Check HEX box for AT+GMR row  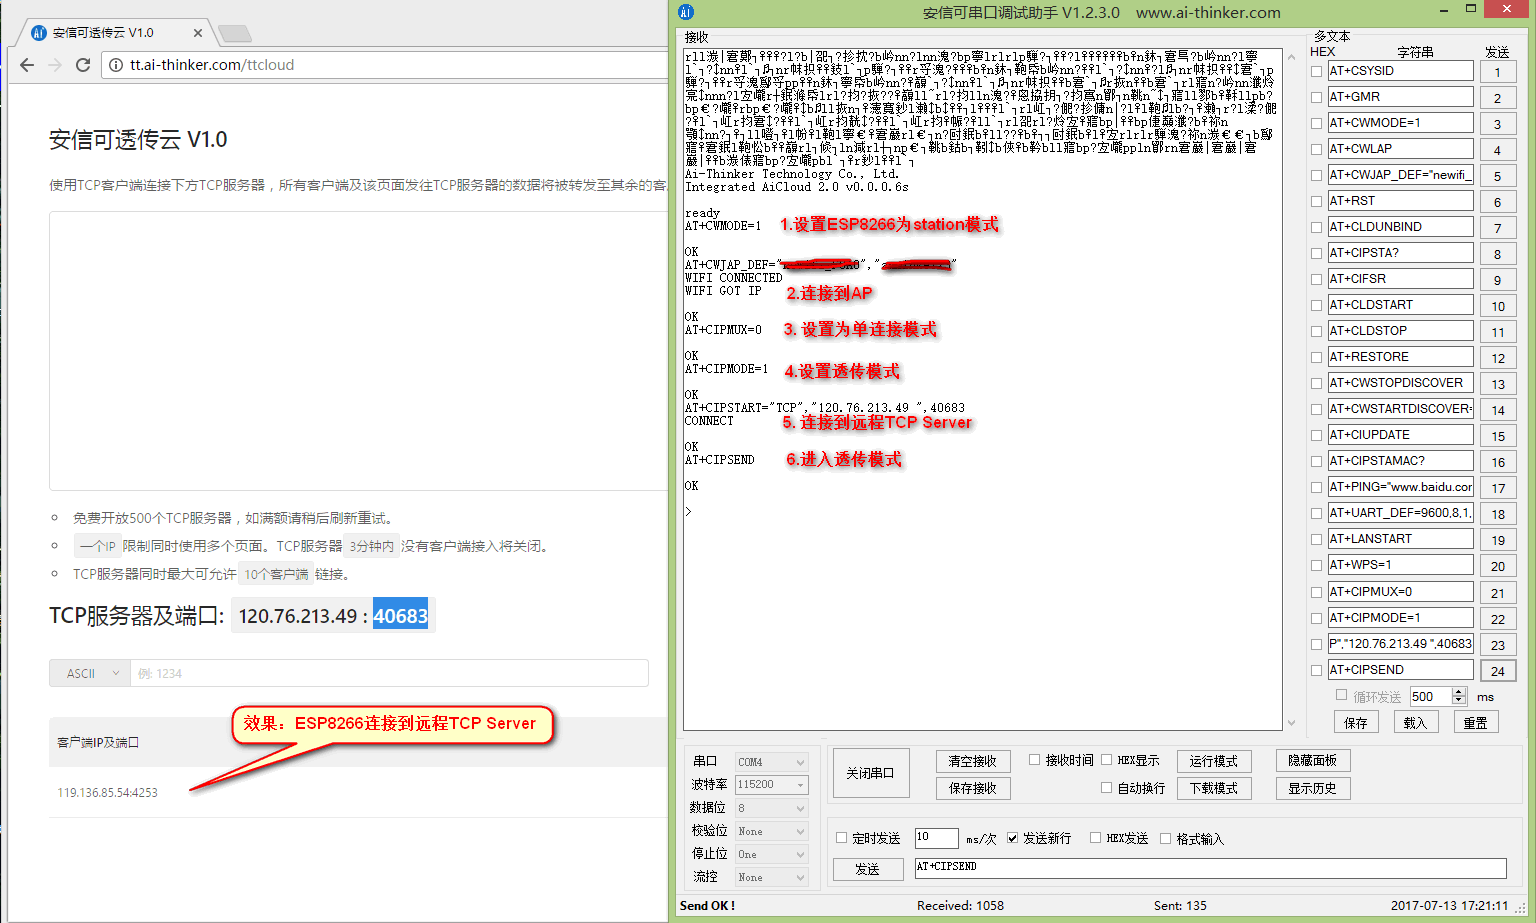click(x=1317, y=97)
